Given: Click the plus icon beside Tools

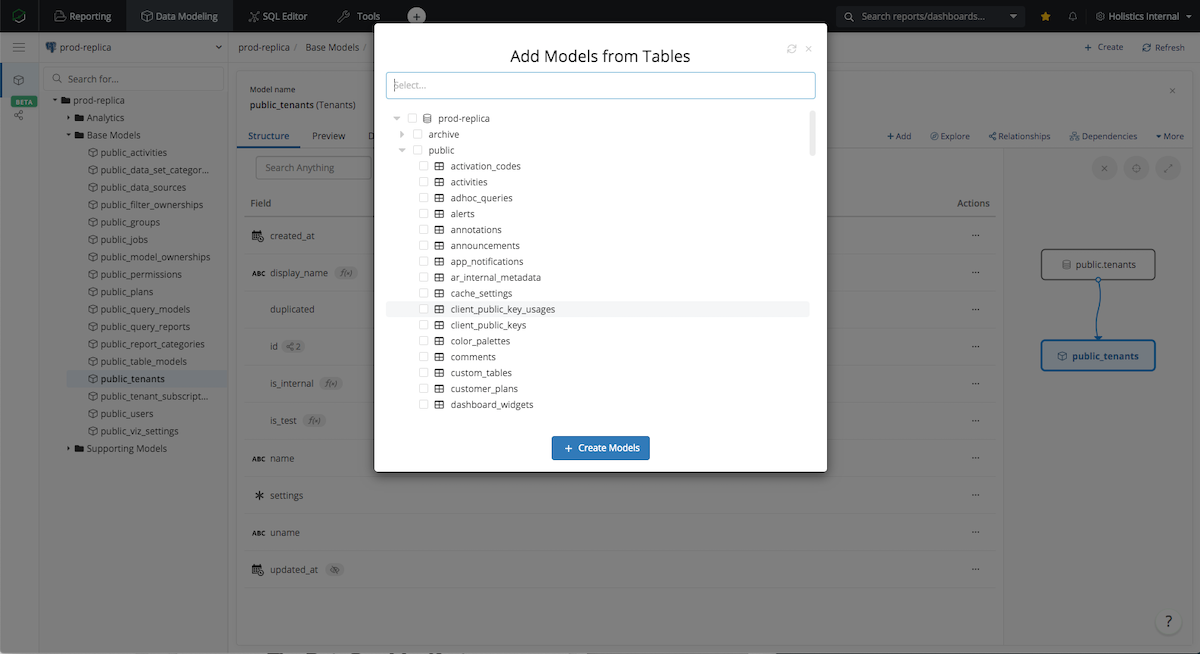Looking at the screenshot, I should (417, 17).
